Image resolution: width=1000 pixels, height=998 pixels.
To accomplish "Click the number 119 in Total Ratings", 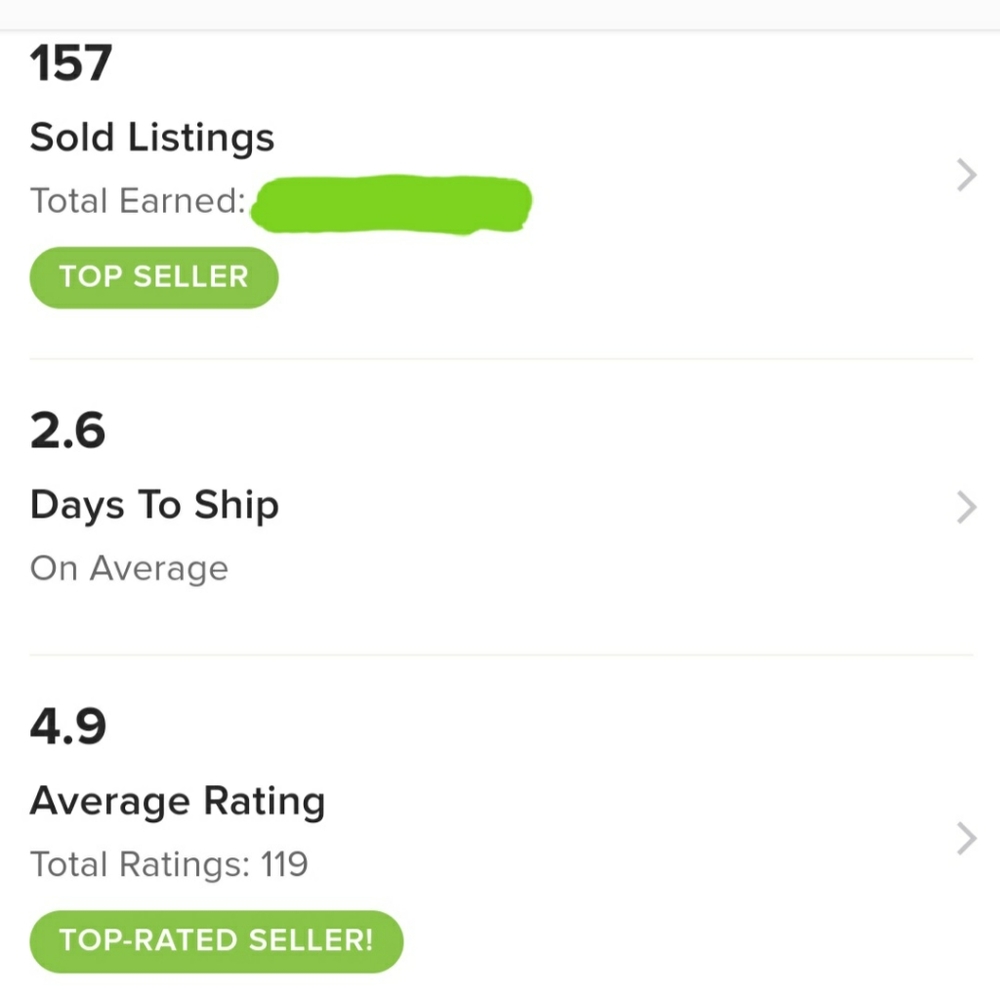I will click(x=284, y=863).
